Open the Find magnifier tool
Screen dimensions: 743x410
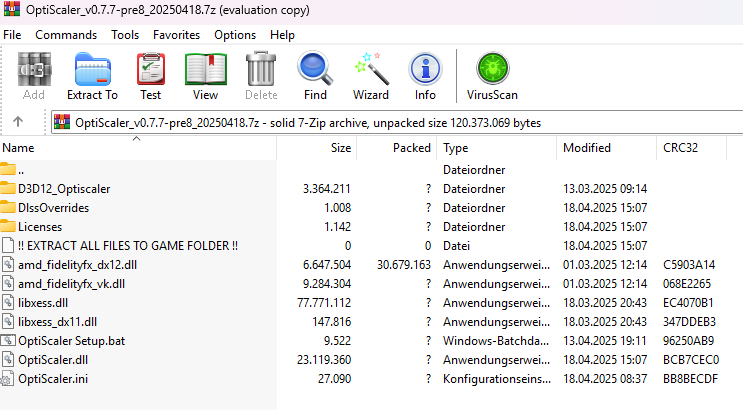[315, 69]
